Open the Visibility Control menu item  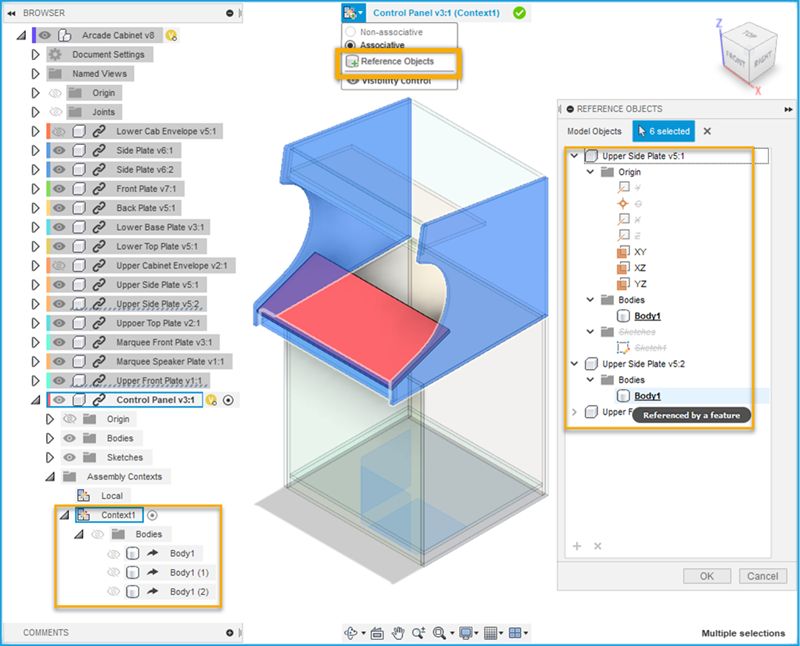click(x=398, y=79)
